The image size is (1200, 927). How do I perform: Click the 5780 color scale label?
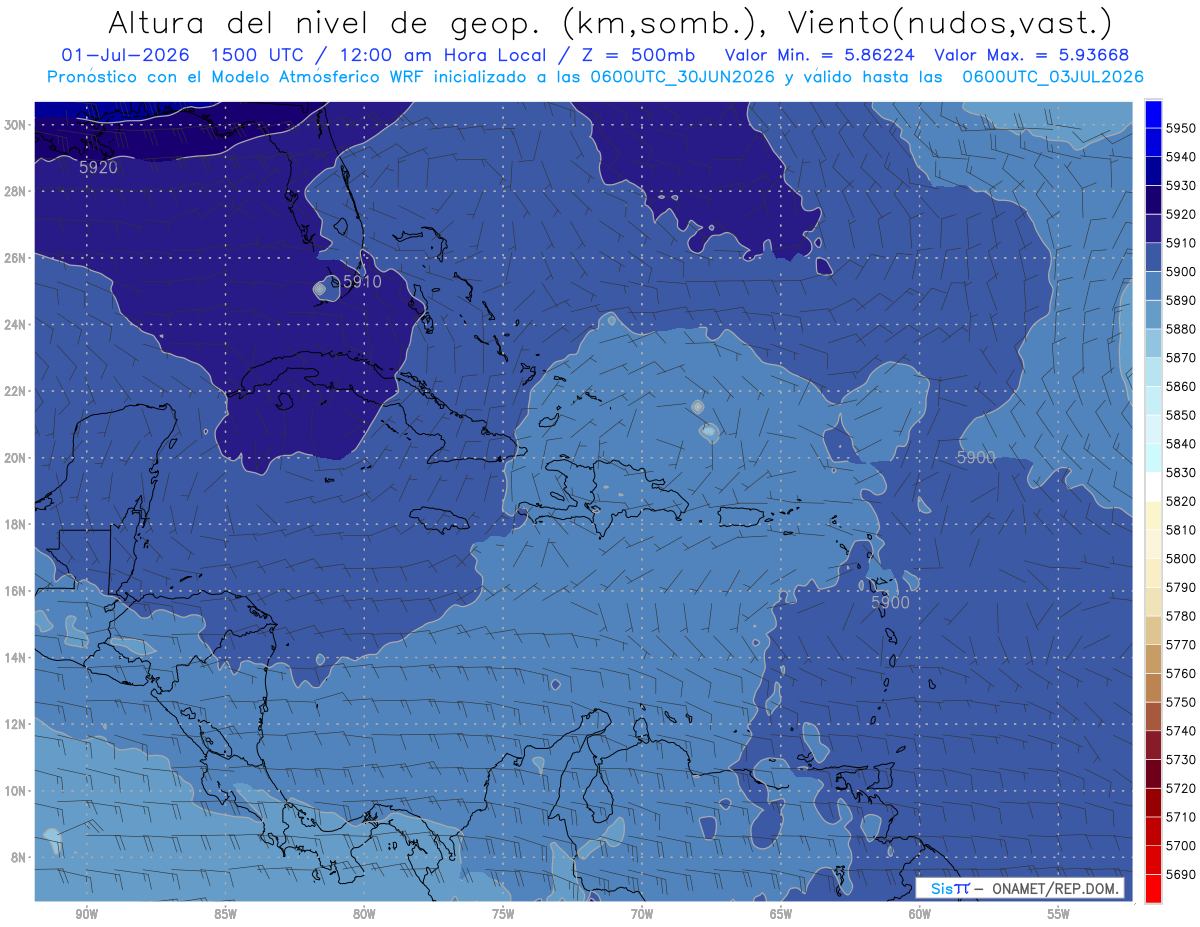click(1181, 616)
